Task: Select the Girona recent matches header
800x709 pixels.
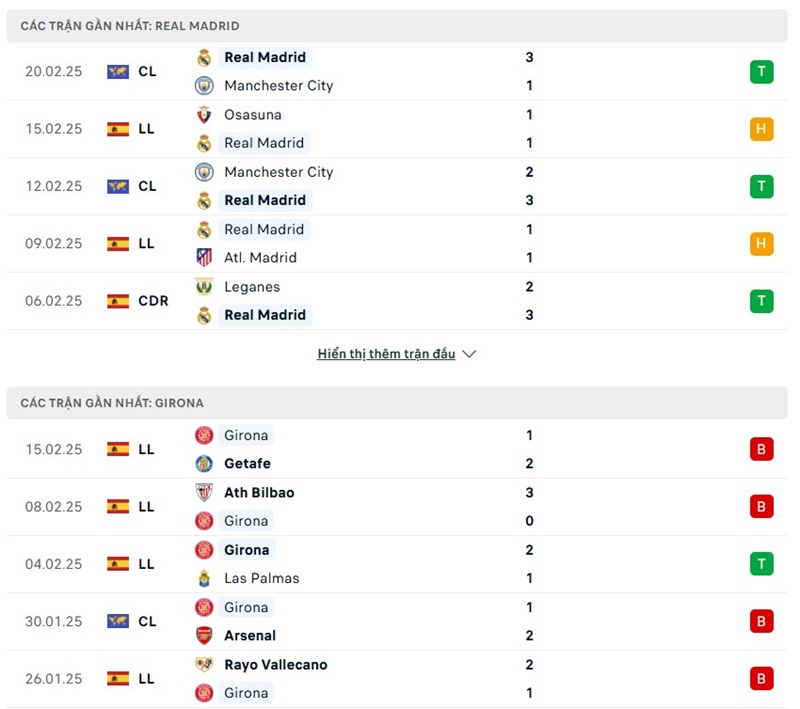Action: [112, 403]
